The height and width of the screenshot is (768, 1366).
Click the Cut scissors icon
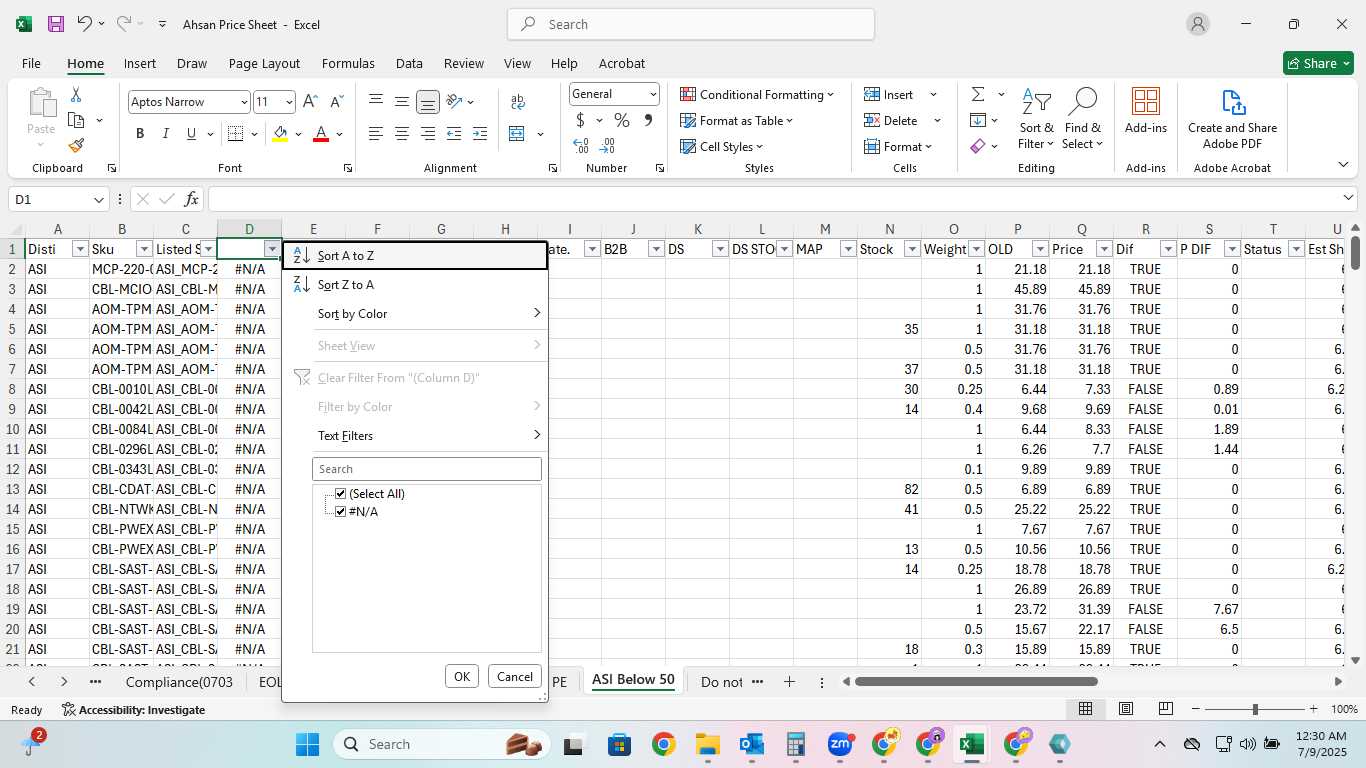[76, 95]
